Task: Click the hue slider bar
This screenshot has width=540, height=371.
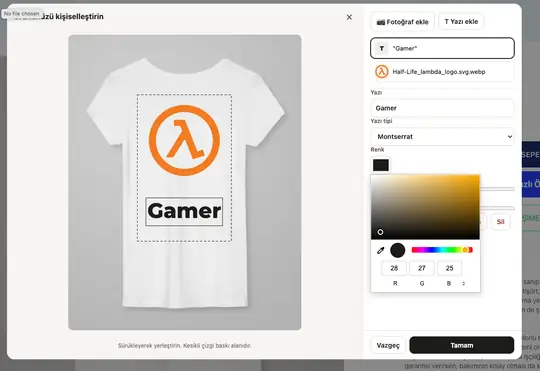Action: click(x=442, y=250)
